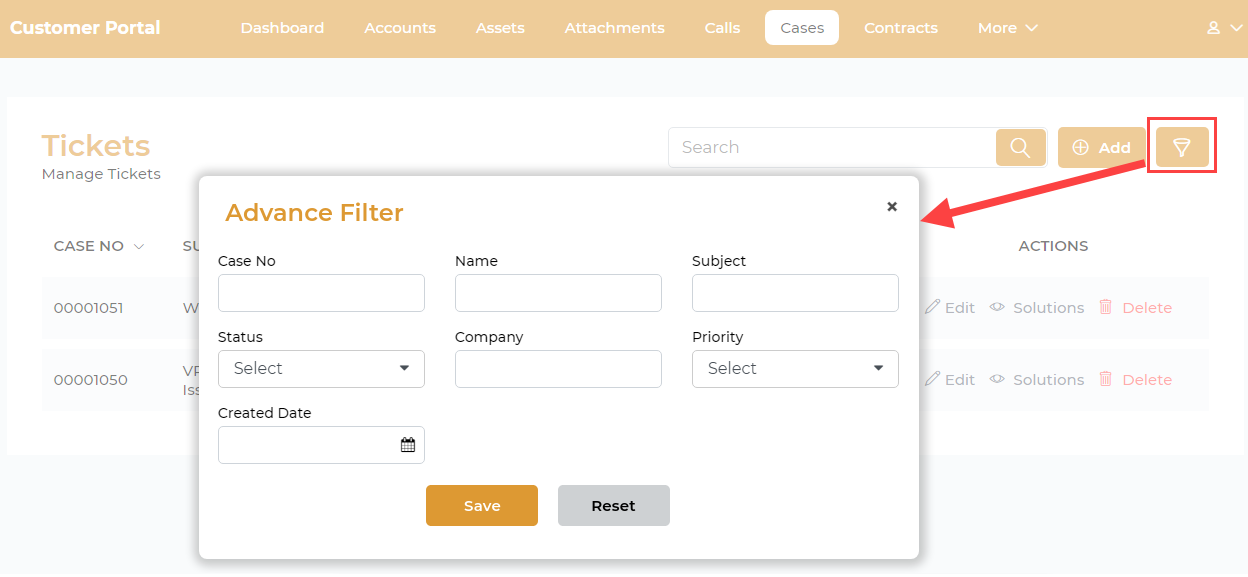Click the funnel filter icon button
1248x577 pixels.
point(1182,148)
